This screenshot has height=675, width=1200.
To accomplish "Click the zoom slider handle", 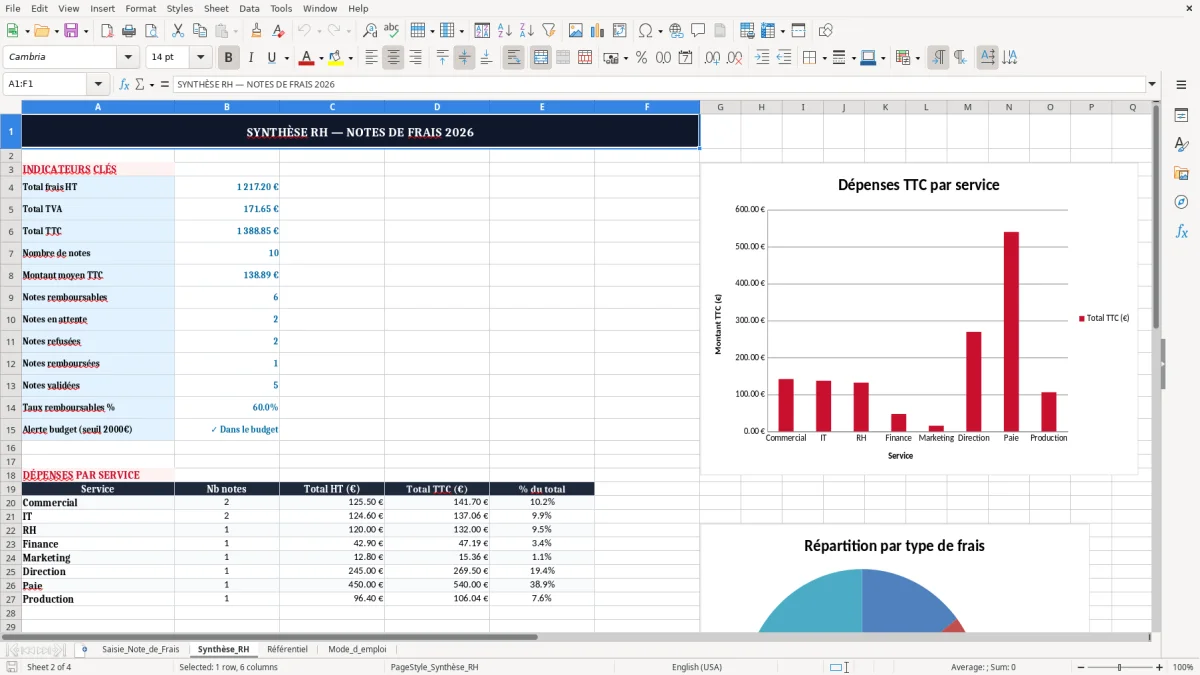I will (1119, 667).
